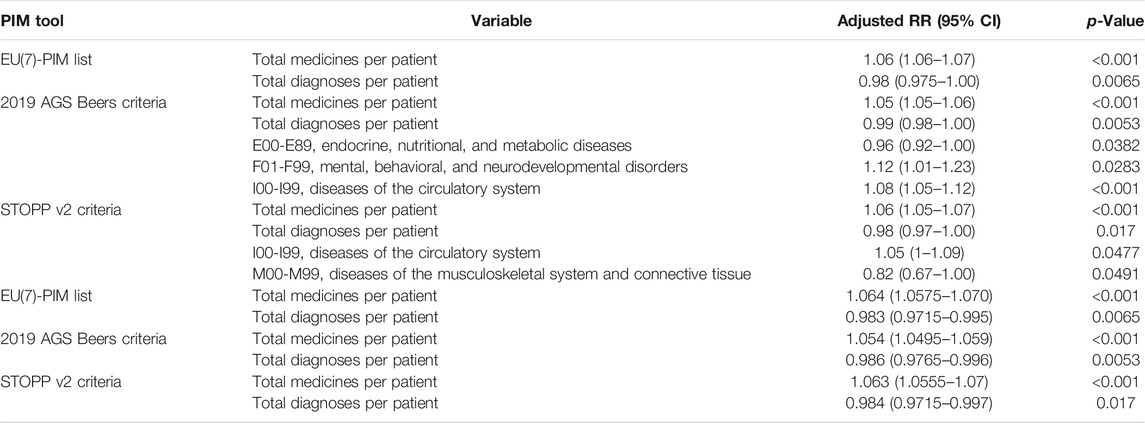The width and height of the screenshot is (1145, 423).
Task: Click the value 0.96 (0.92–1.00)
Action: click(x=919, y=145)
